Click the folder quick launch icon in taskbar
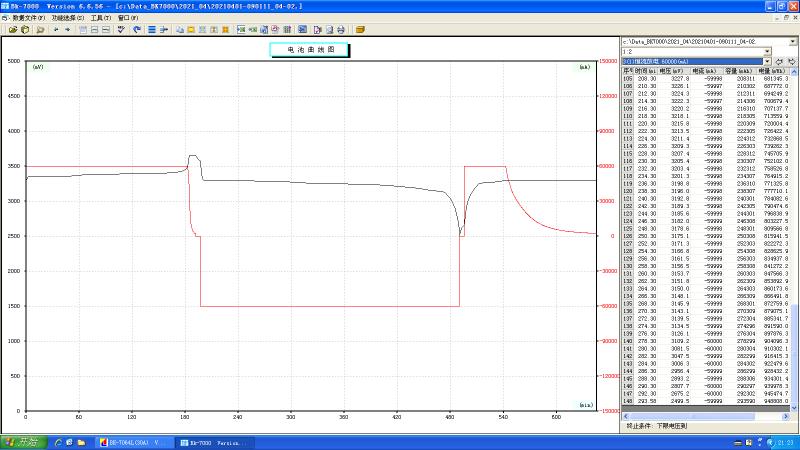 (81, 443)
